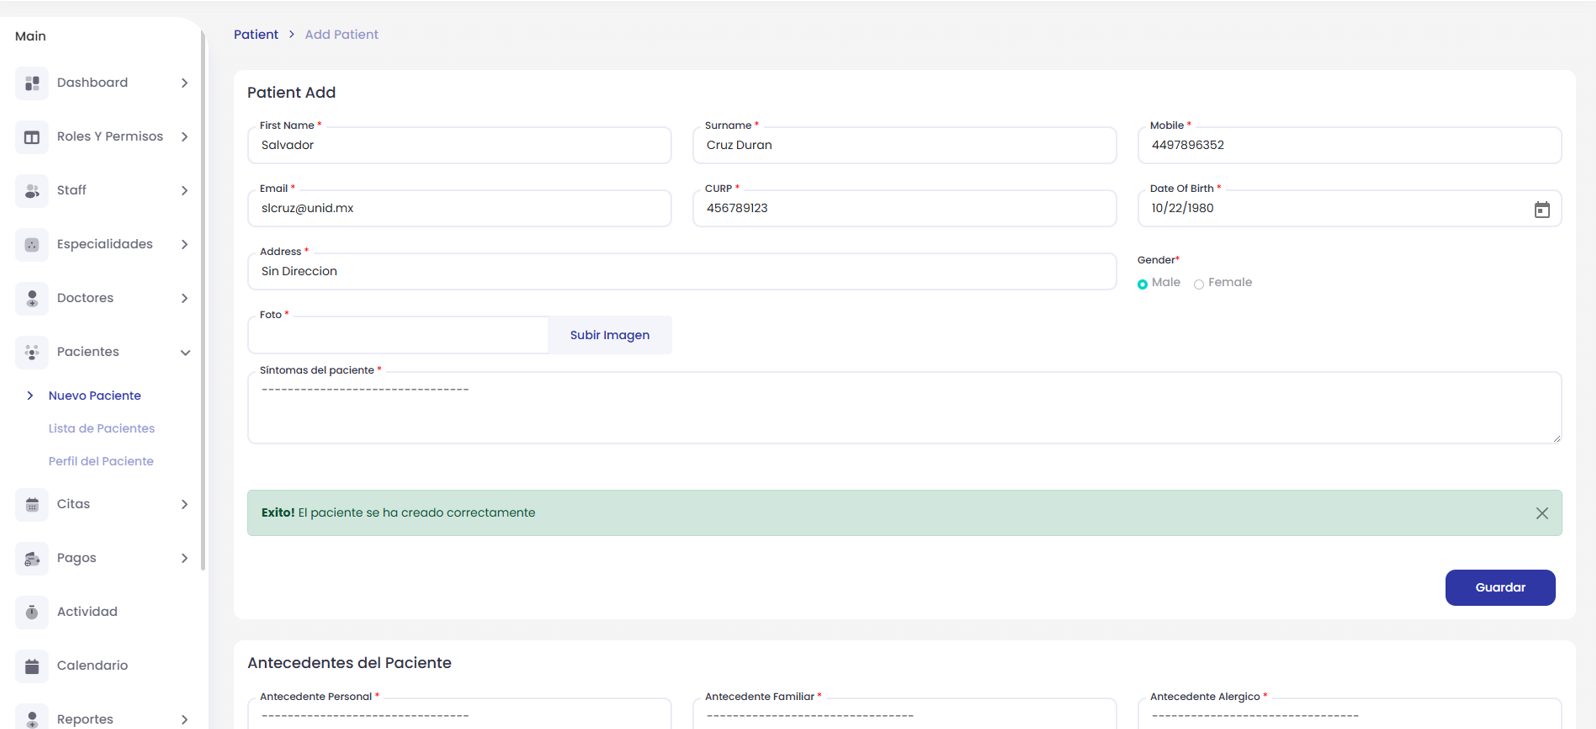
Task: Select the Female gender radio button
Action: 1199,284
